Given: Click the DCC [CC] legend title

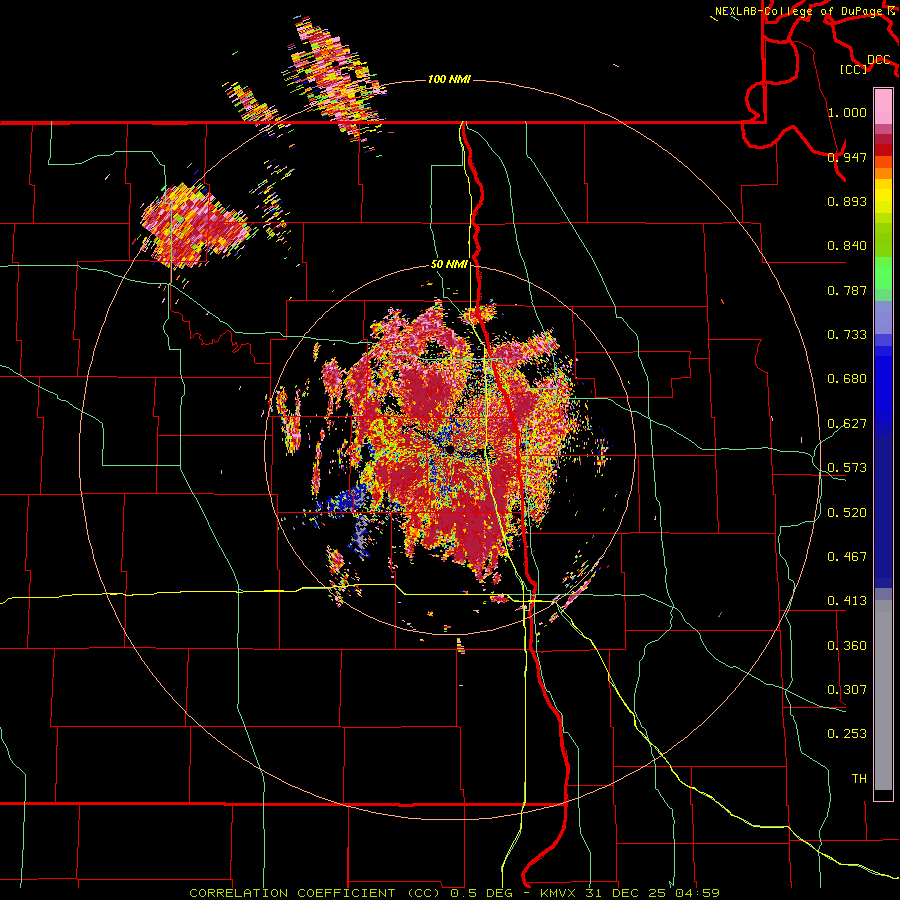Looking at the screenshot, I should point(866,64).
